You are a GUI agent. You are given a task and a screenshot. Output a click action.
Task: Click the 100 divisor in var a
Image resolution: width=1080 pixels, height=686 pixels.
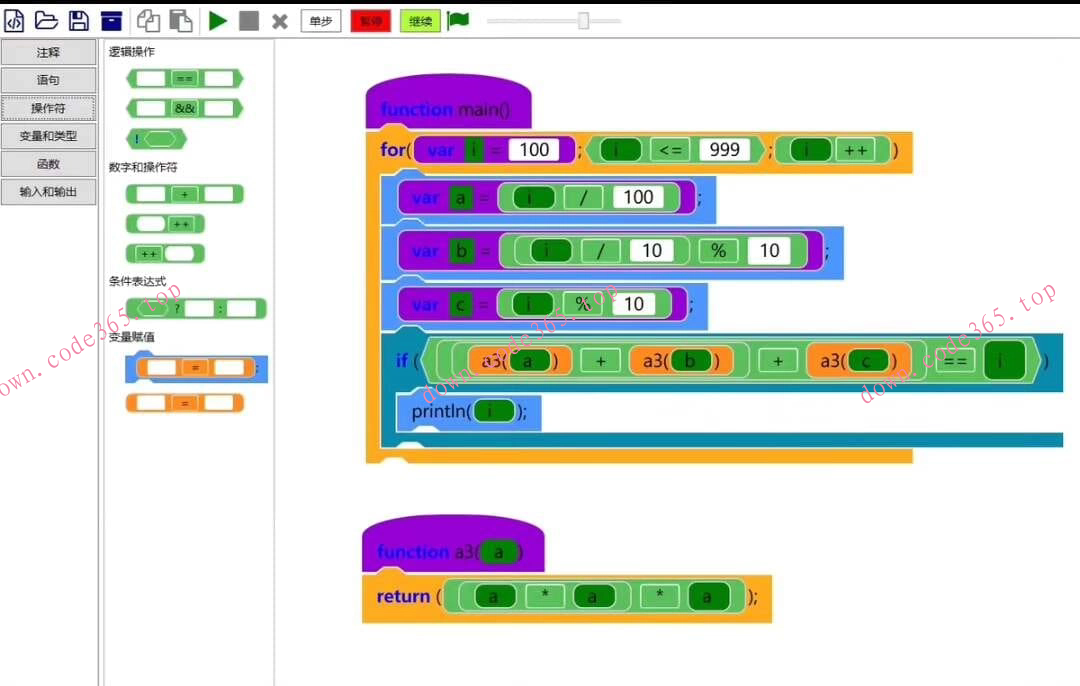(x=638, y=198)
